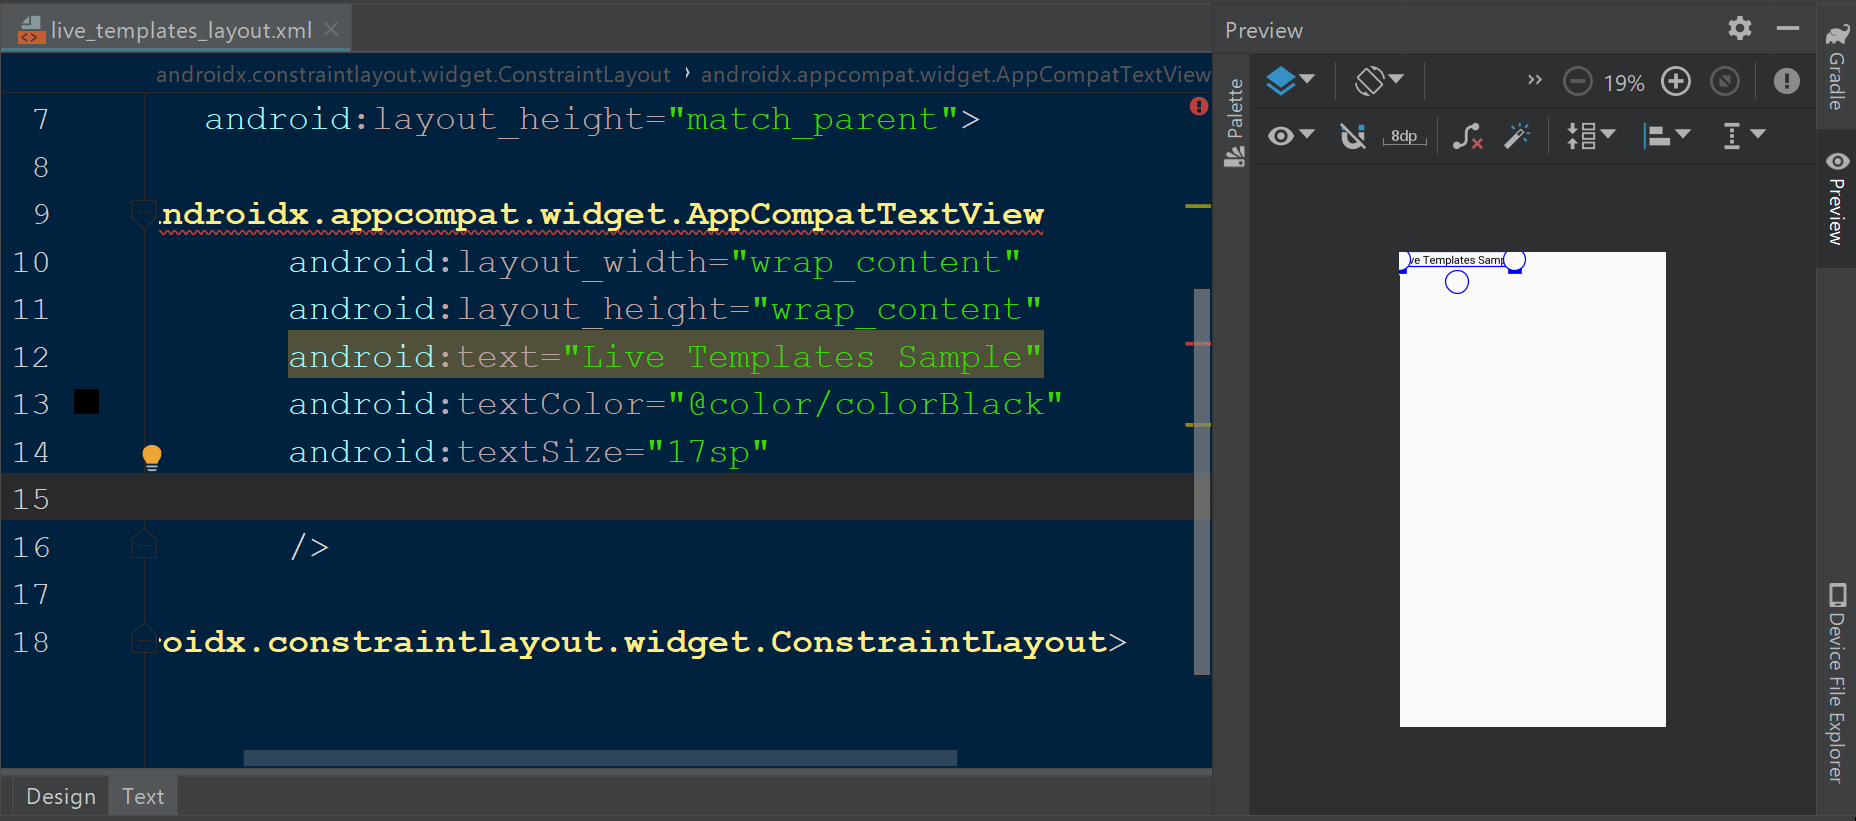Click the red error indicator in editor
Screen dimensions: 1856x821
click(1199, 106)
